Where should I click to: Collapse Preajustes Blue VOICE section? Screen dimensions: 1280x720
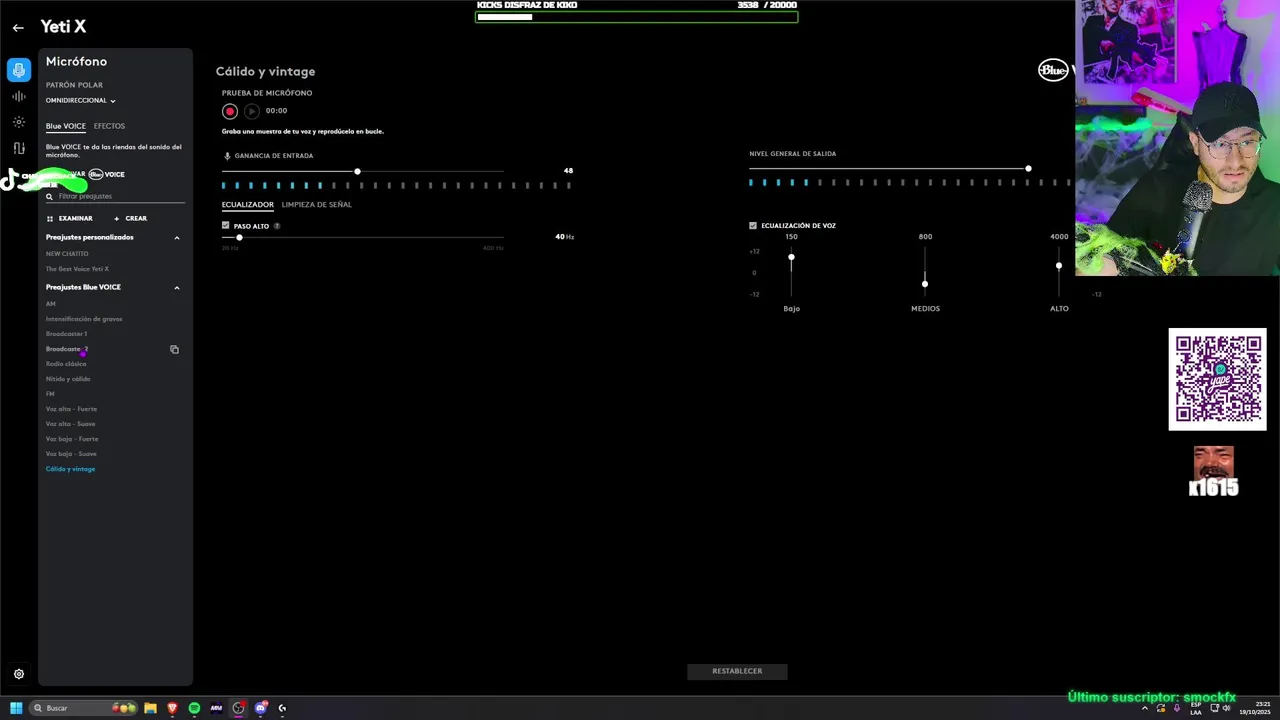tap(177, 288)
